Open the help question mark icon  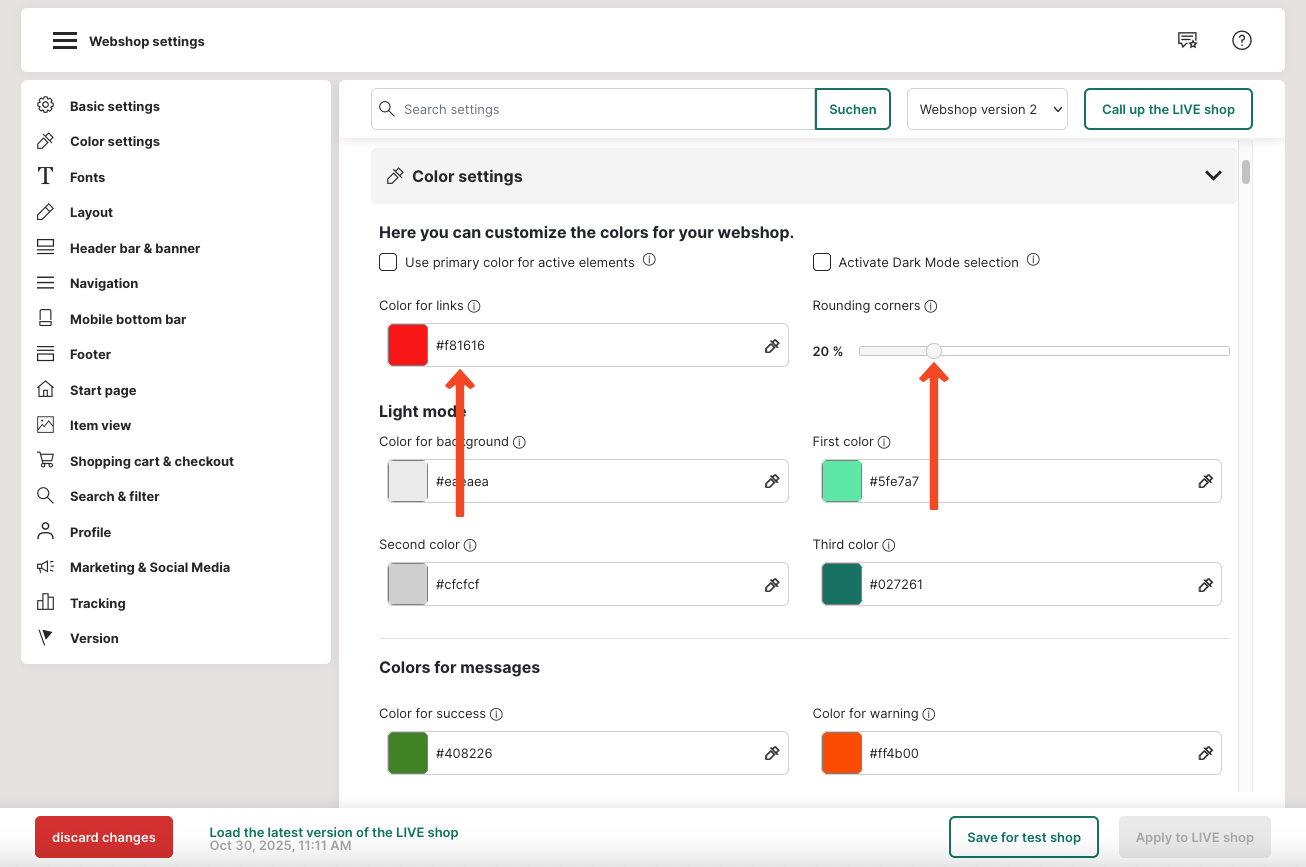click(1241, 41)
